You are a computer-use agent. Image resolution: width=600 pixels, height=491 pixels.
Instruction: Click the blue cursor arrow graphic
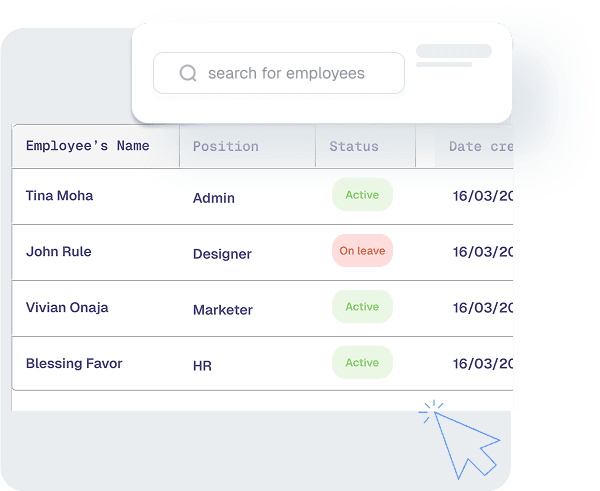pos(460,440)
